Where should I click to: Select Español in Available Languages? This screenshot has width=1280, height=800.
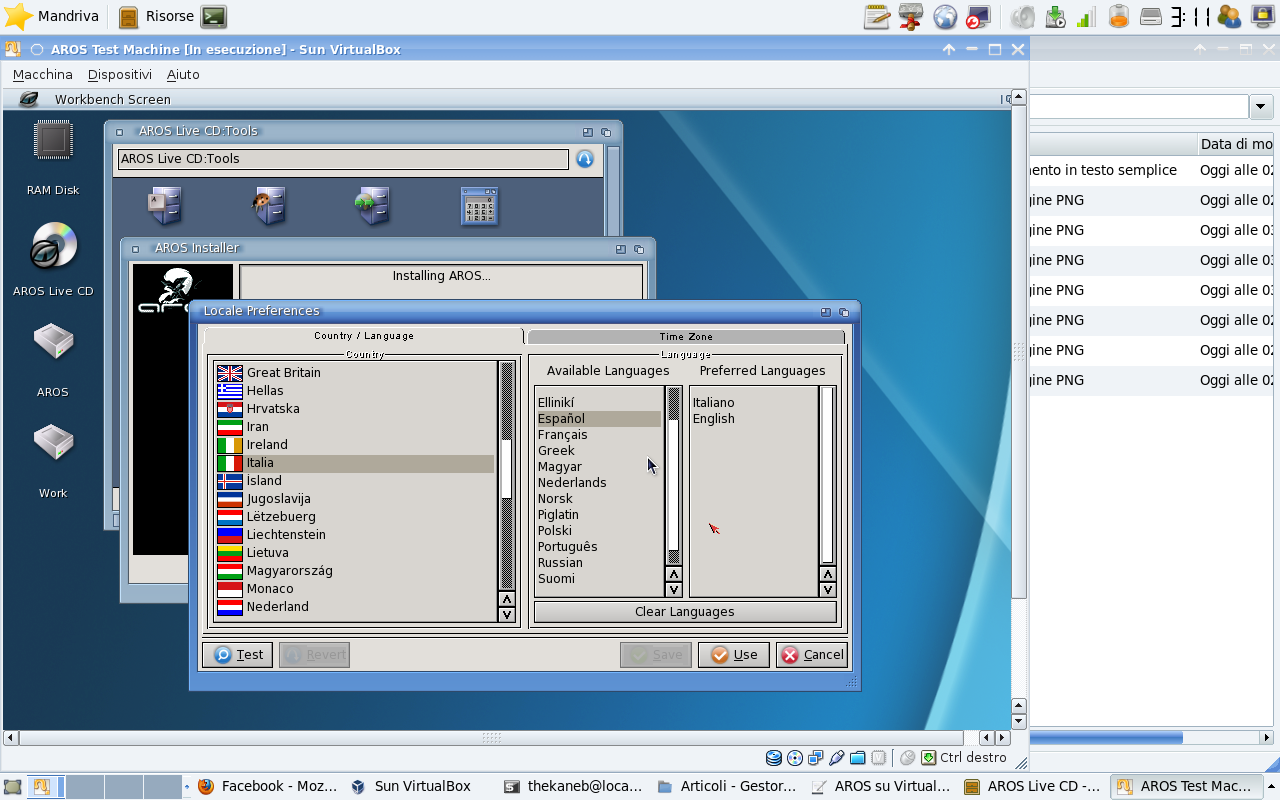[x=599, y=419]
